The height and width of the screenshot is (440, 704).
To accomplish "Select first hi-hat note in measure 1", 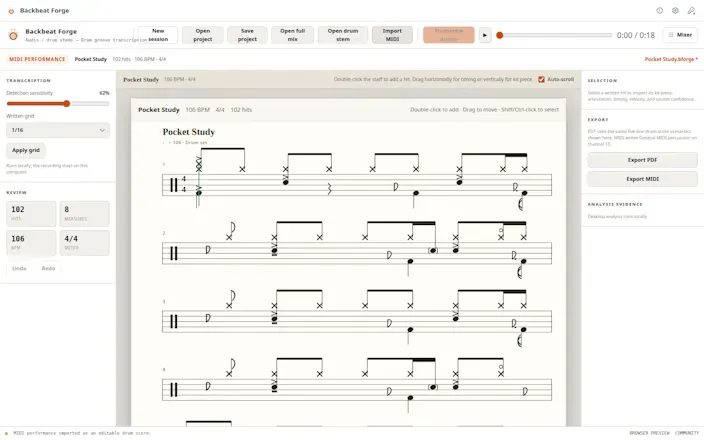I will [199, 169].
